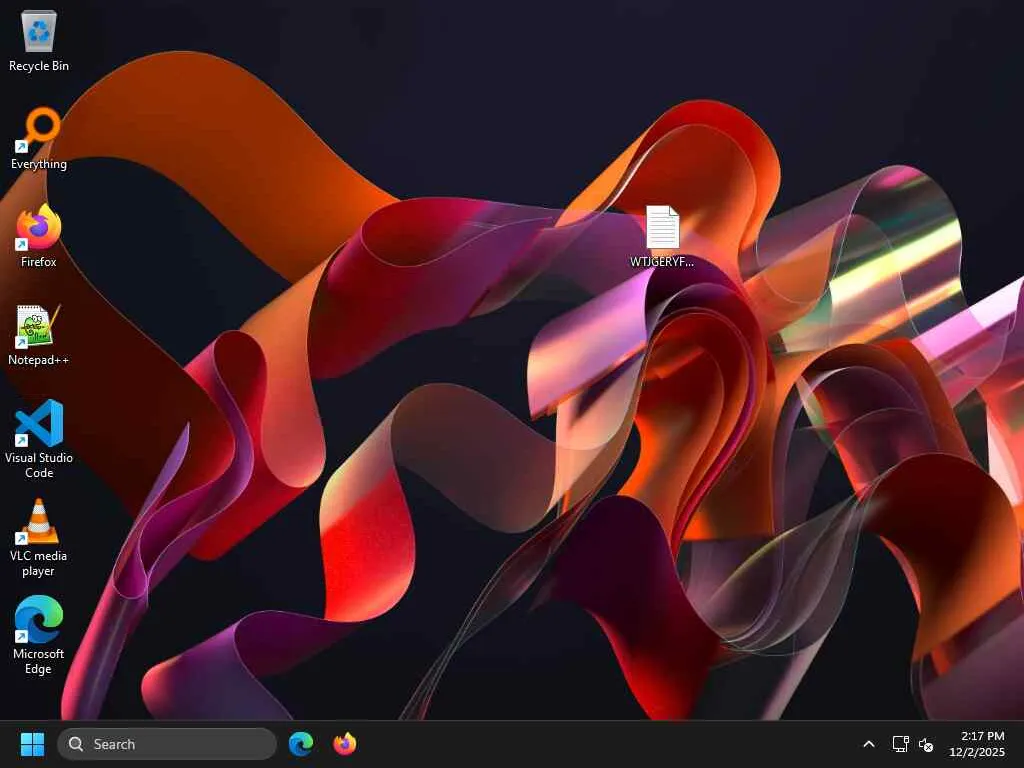The height and width of the screenshot is (768, 1024).
Task: Launch Edge from the taskbar
Action: click(301, 744)
